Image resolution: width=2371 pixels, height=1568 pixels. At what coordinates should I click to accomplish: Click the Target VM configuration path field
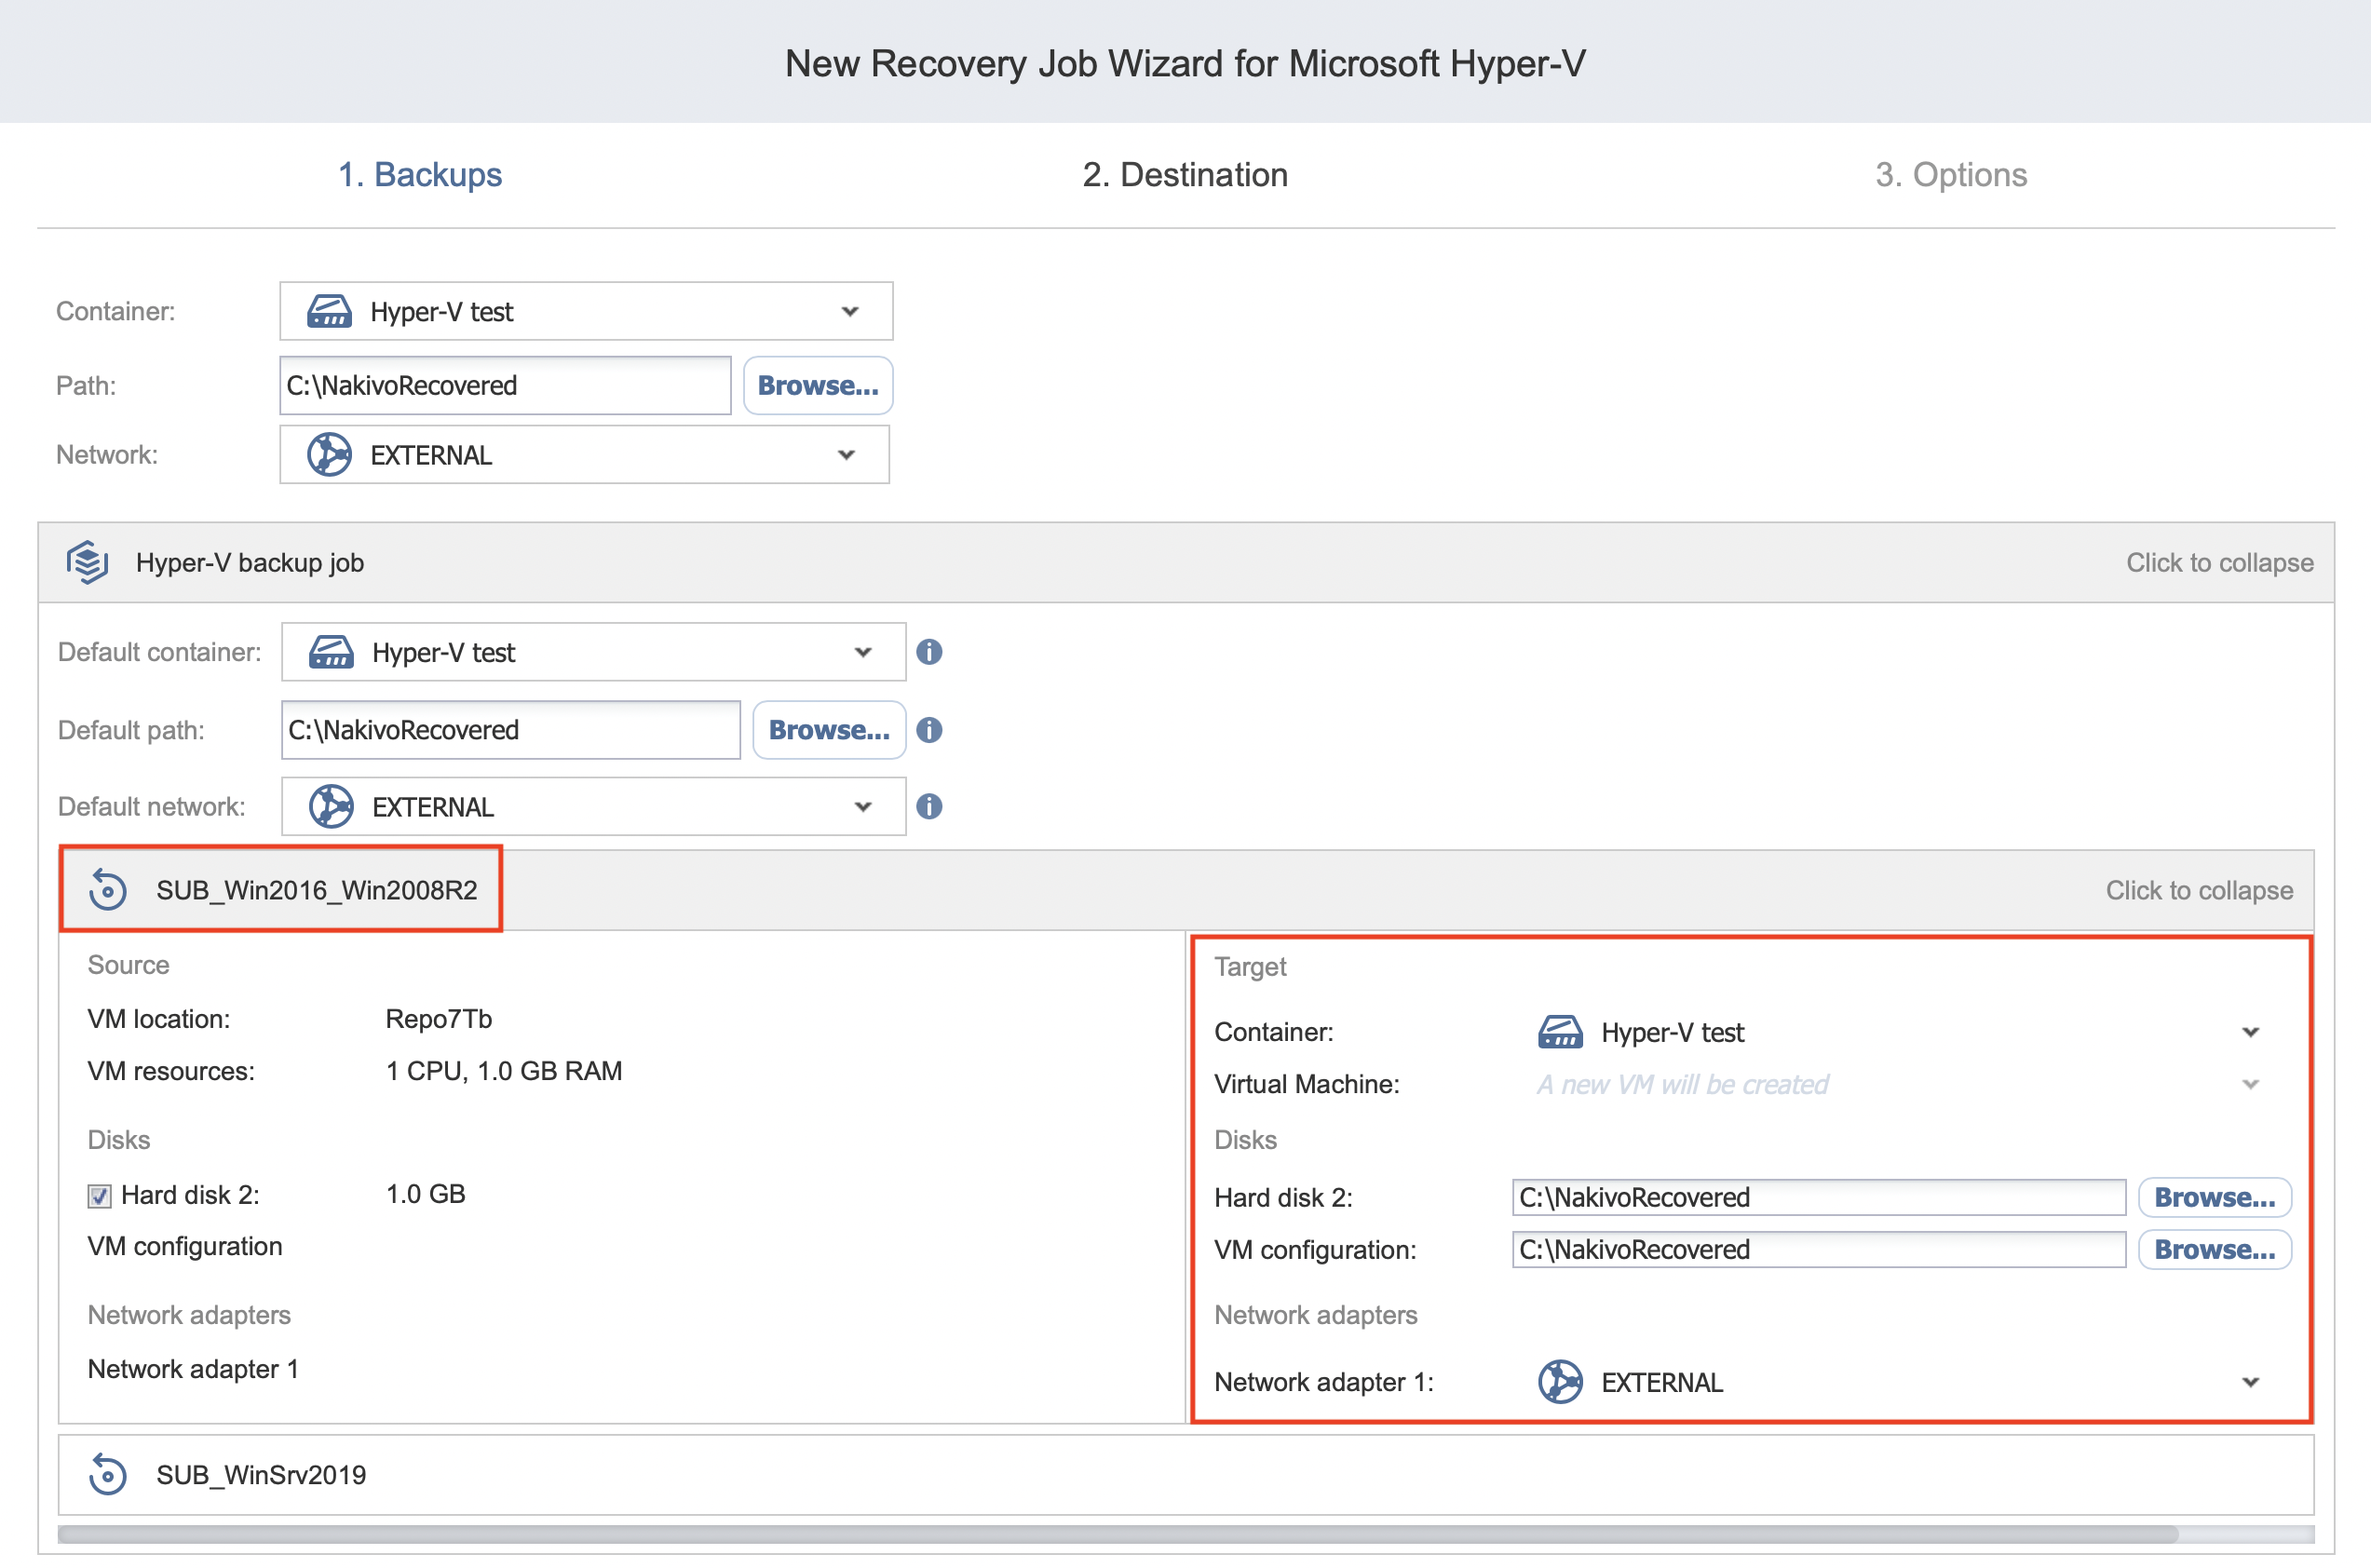[x=1819, y=1249]
